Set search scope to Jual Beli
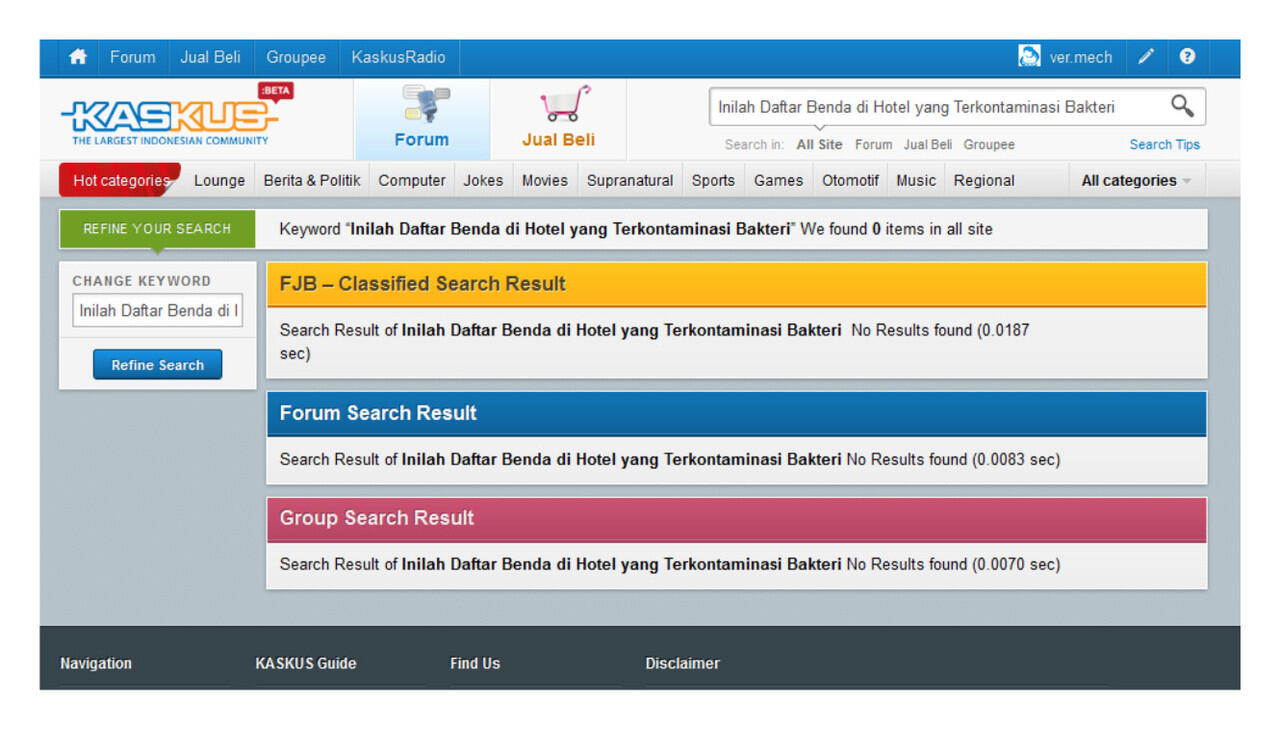Image resolution: width=1280 pixels, height=730 pixels. click(928, 145)
